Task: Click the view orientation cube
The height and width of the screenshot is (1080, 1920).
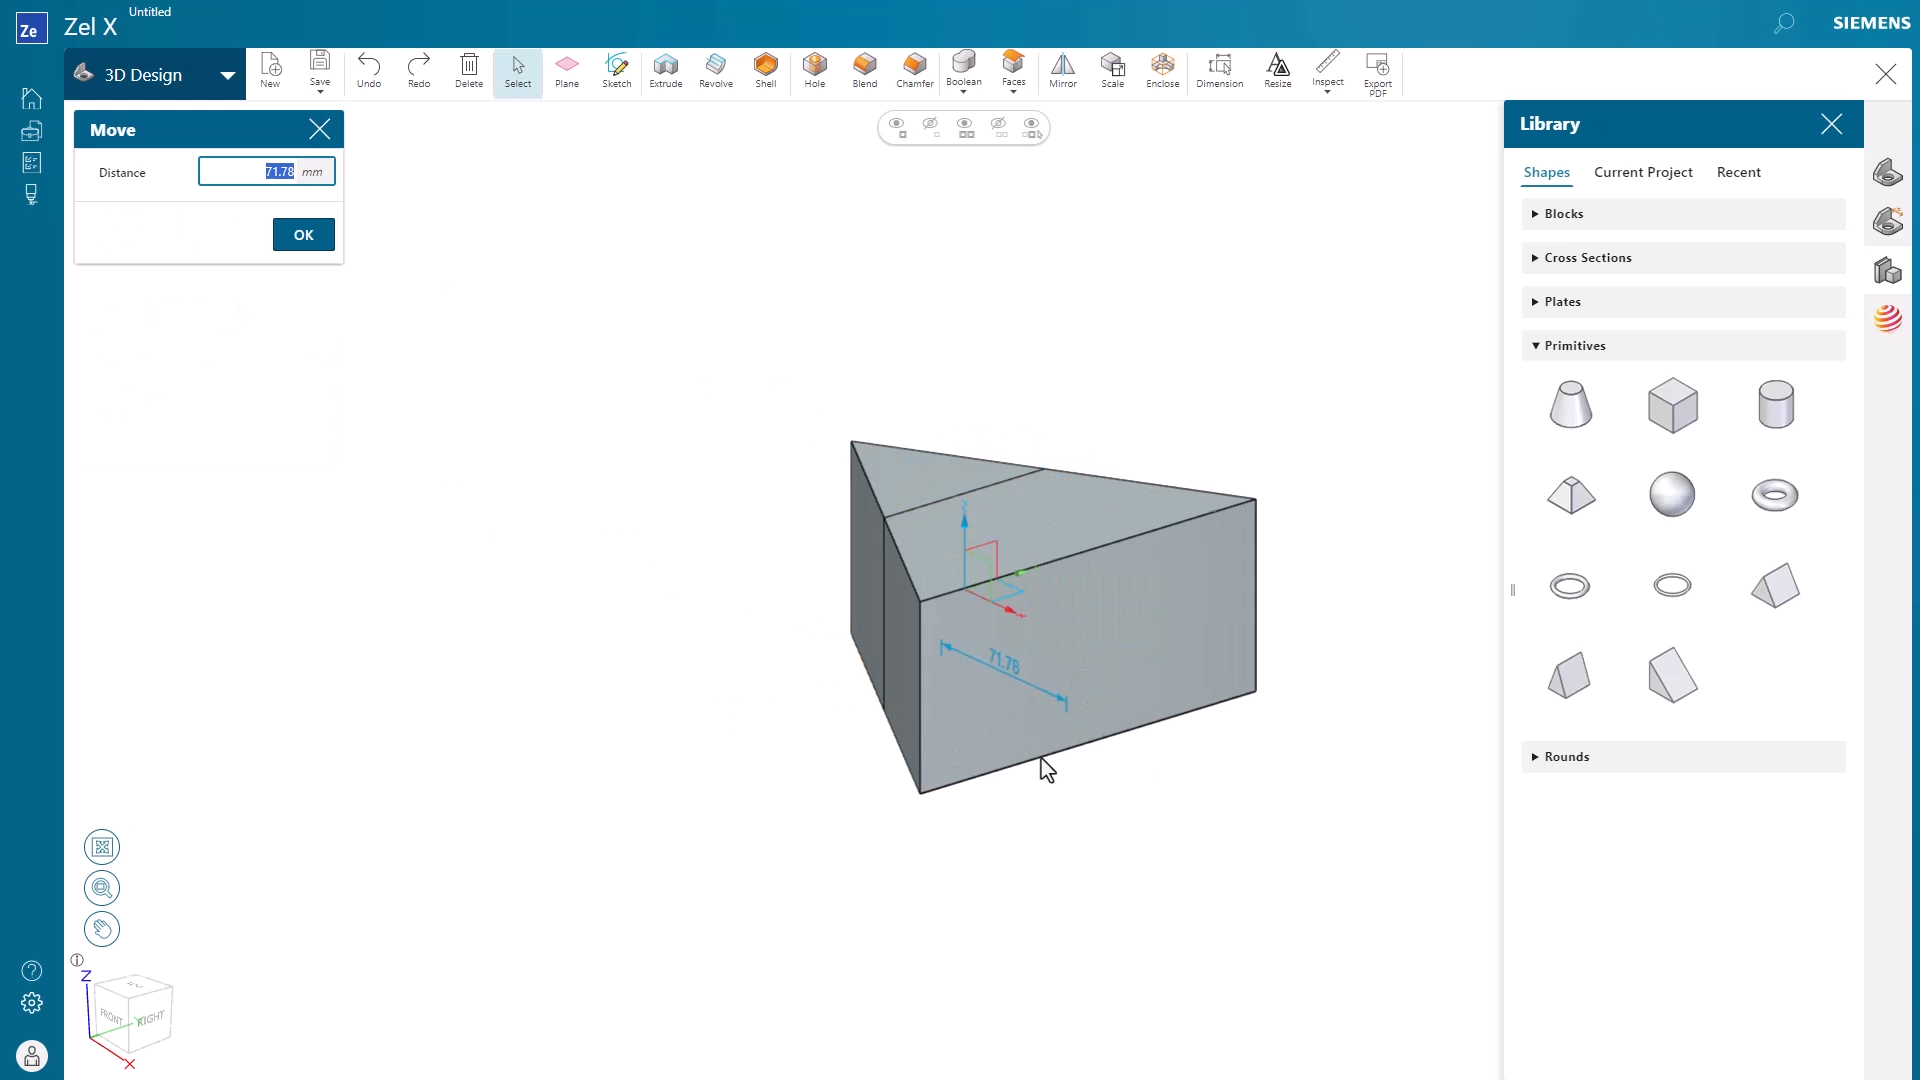Action: [x=135, y=1014]
